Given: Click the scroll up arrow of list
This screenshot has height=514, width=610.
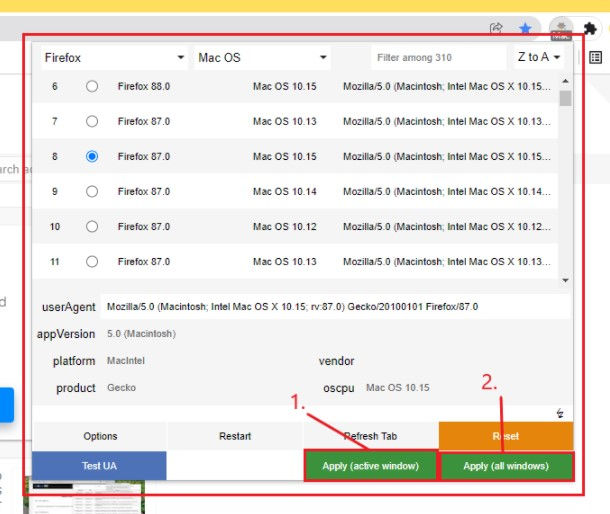Looking at the screenshot, I should 566,81.
